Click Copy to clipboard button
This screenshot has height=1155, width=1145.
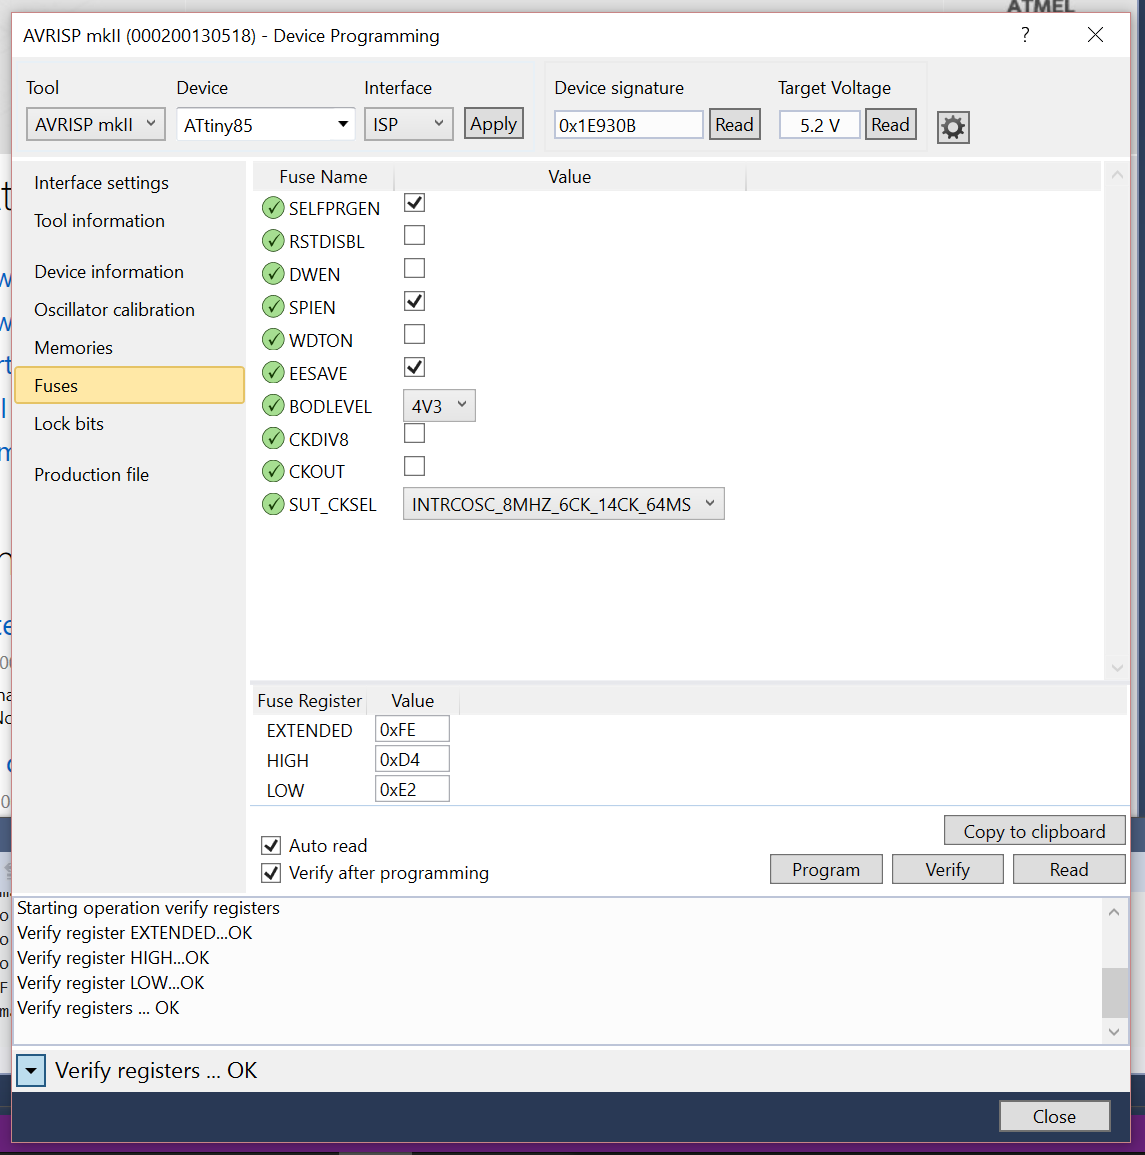click(1034, 831)
